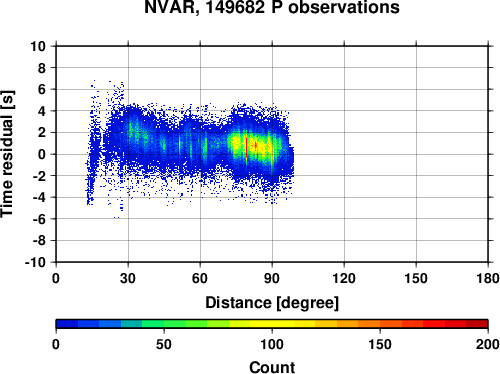Click the y-axis tick label 0
Screen dimensions: 500x374
pyautogui.click(x=42, y=154)
